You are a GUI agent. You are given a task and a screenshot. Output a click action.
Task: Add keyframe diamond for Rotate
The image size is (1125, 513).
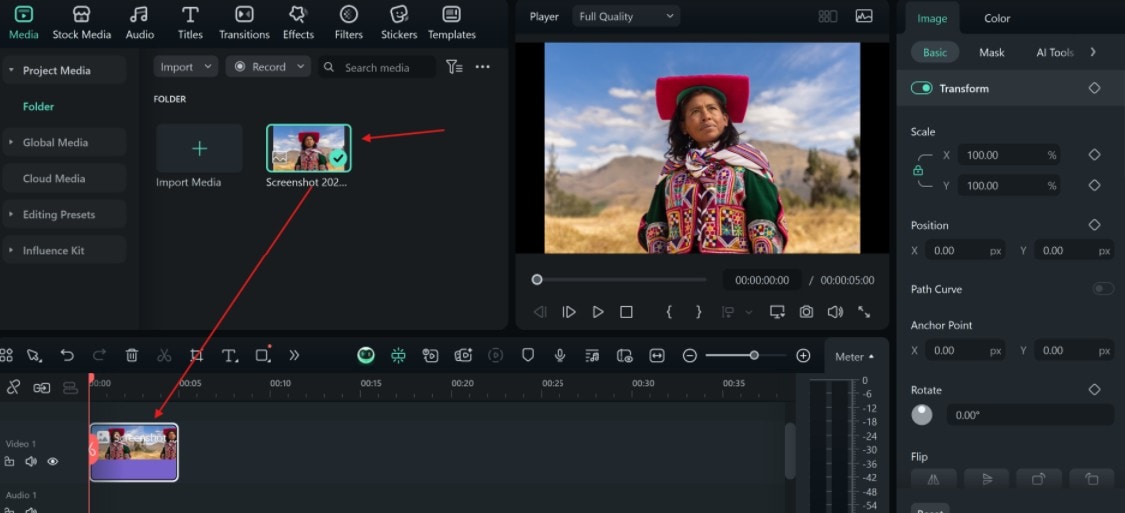(1094, 390)
